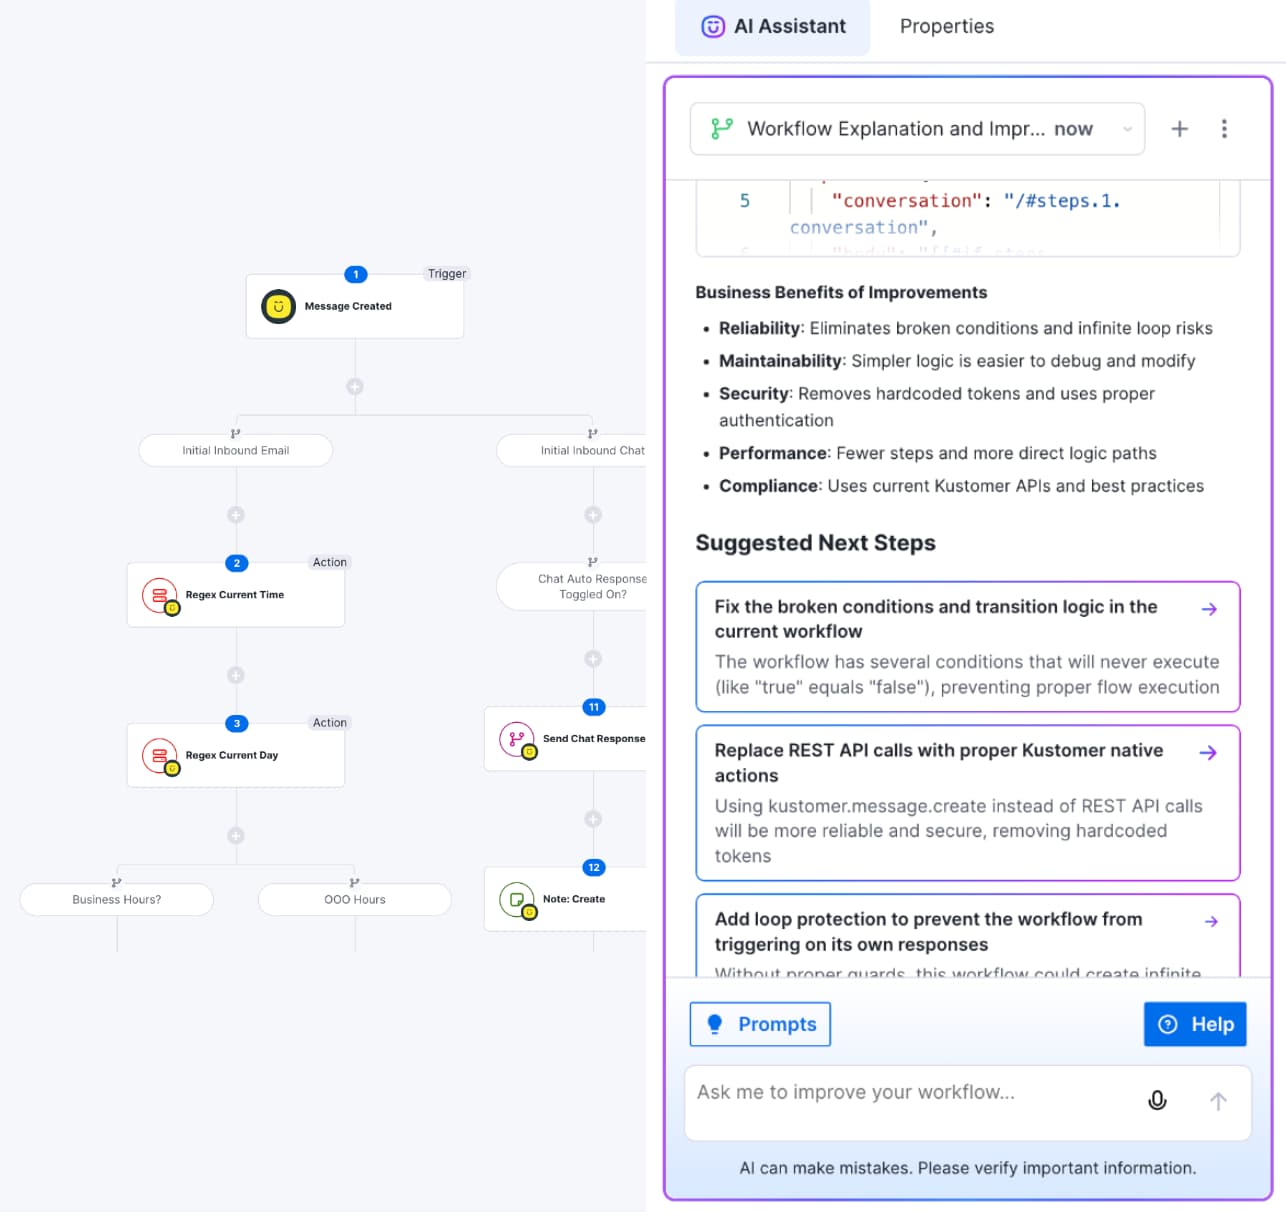Image resolution: width=1286 pixels, height=1212 pixels.
Task: Click the Note: Create step icon
Action: pyautogui.click(x=517, y=899)
